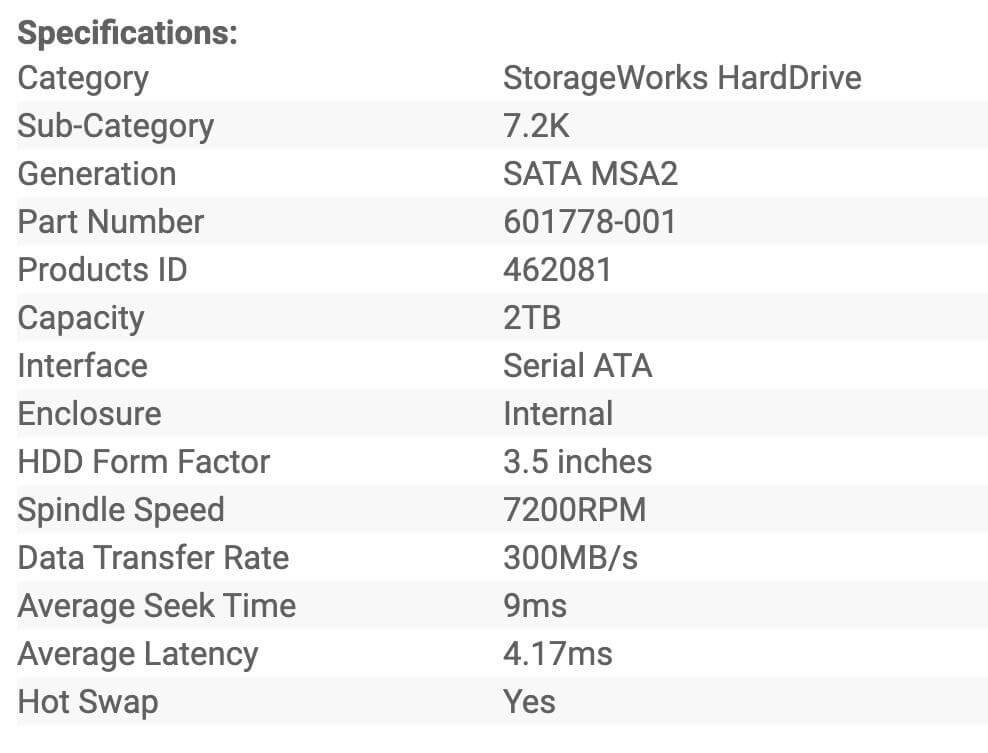Select the SATA MSA2 generation value
The height and width of the screenshot is (753, 988).
pos(590,174)
